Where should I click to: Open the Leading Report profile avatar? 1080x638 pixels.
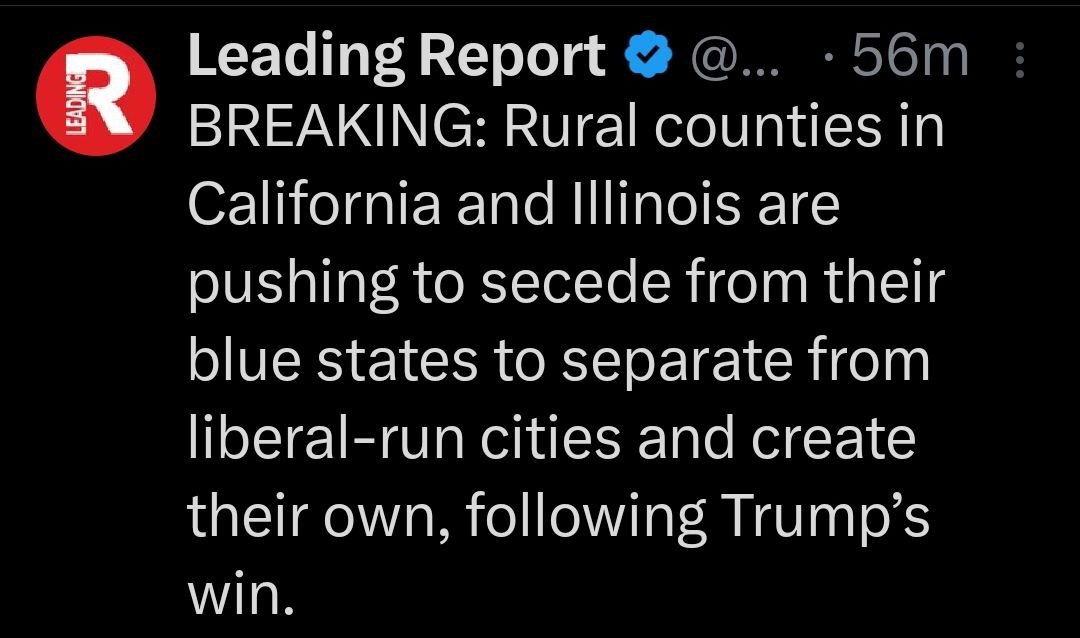coord(95,96)
